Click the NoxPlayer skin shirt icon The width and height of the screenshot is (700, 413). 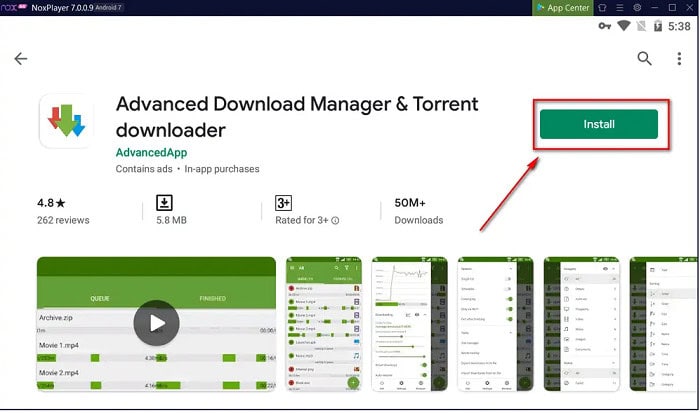[602, 8]
